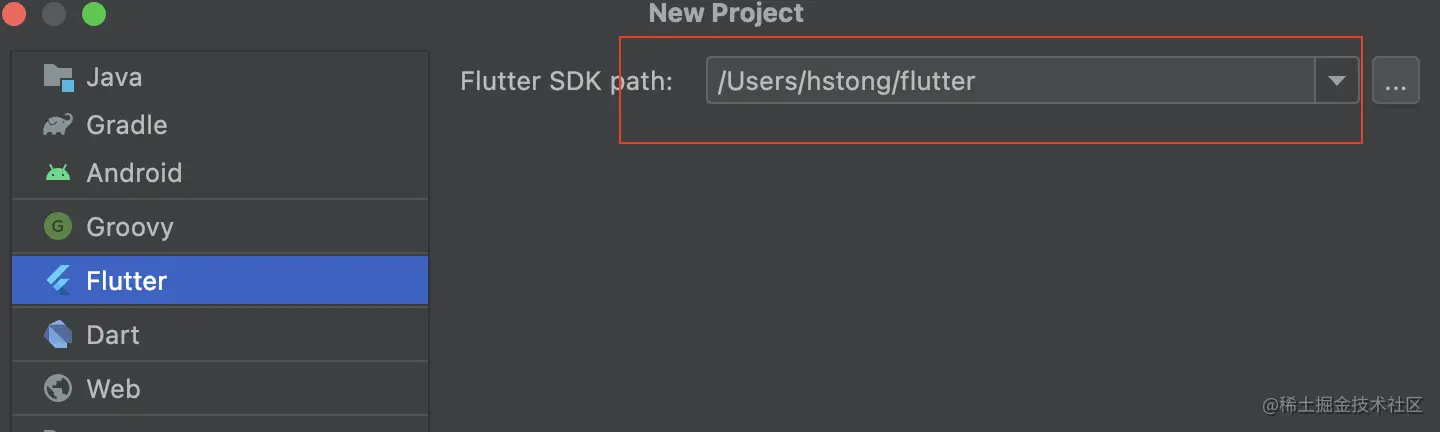
Task: Pick Groovy from the left list
Action: (x=130, y=227)
